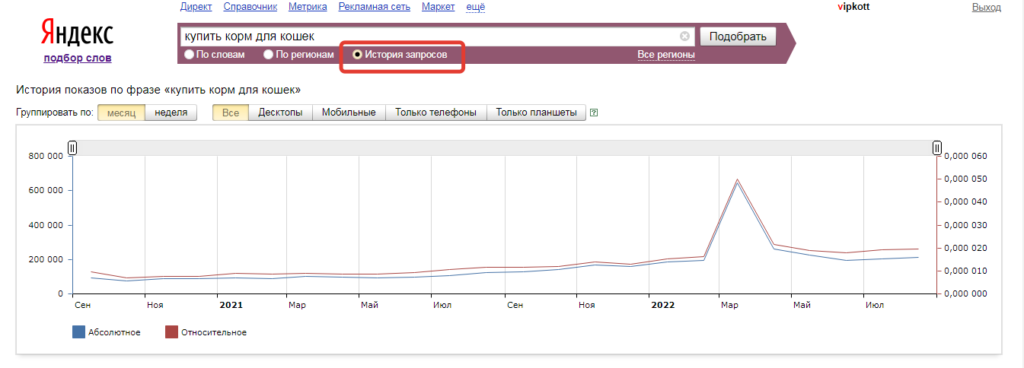This screenshot has height=368, width=1024.
Task: Focus the search query input field
Action: click(430, 37)
